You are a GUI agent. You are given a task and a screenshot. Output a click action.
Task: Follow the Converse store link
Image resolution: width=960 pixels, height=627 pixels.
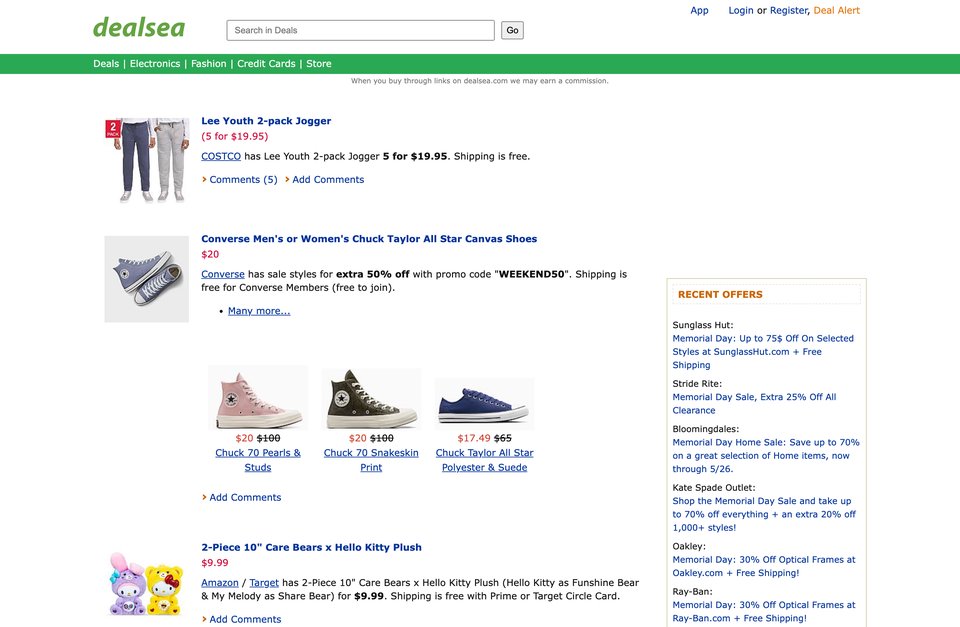pos(223,274)
